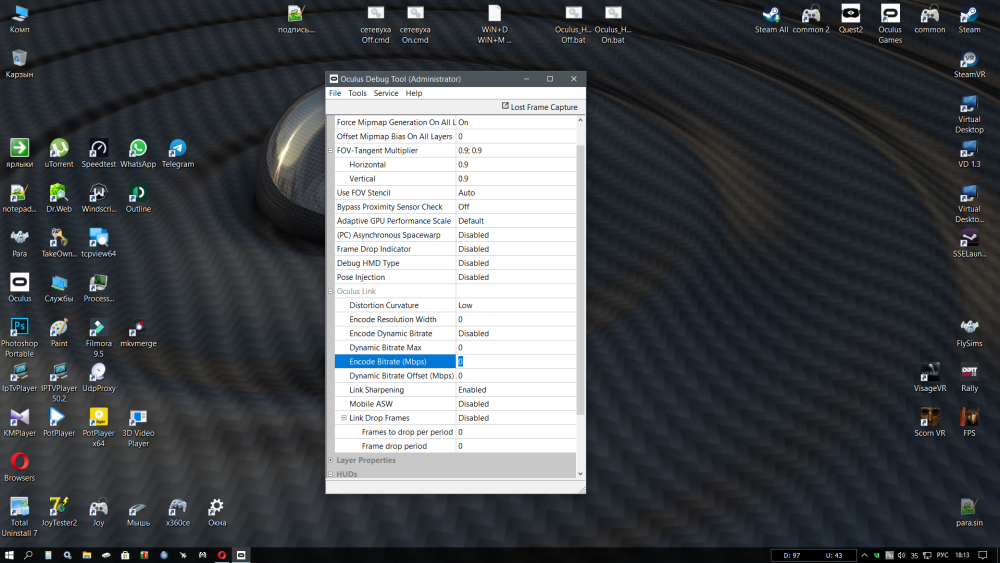Select the uTorrent desktop icon
The height and width of the screenshot is (563, 1000).
pos(59,154)
